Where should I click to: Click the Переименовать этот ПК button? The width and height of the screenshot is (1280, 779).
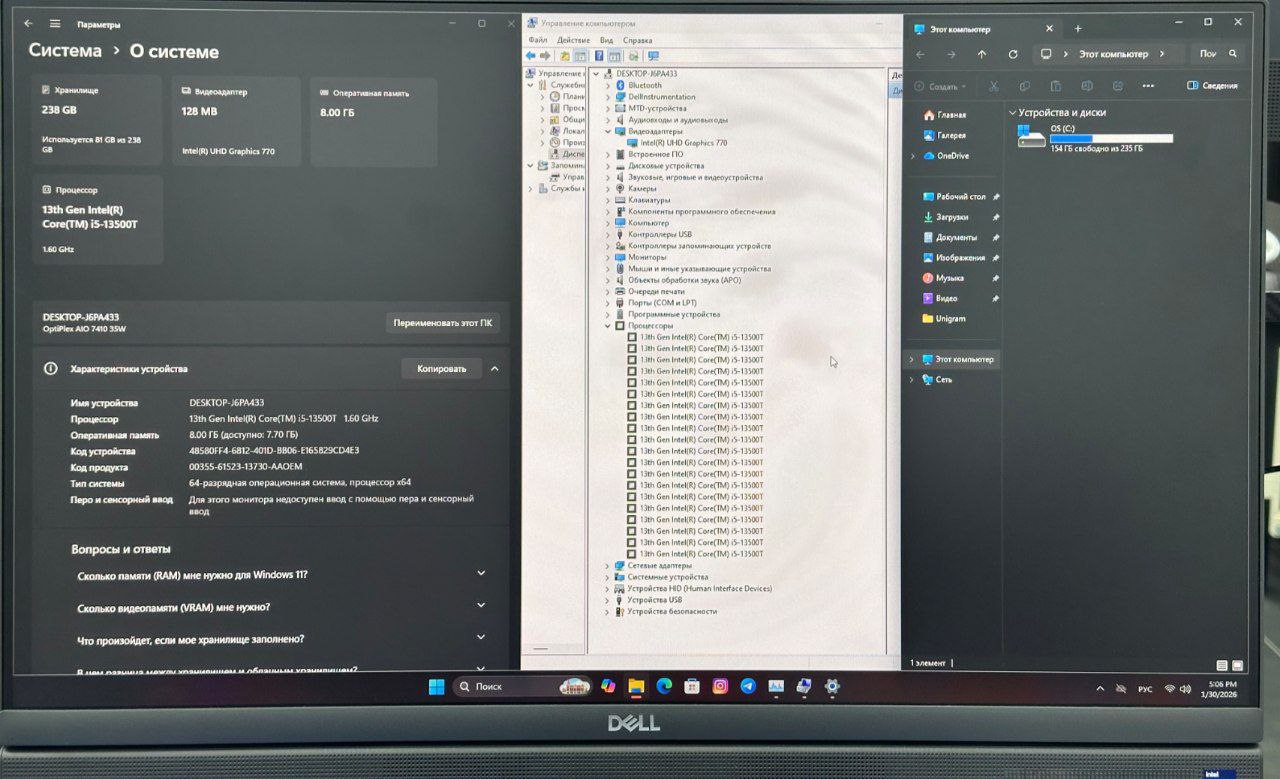coord(442,323)
